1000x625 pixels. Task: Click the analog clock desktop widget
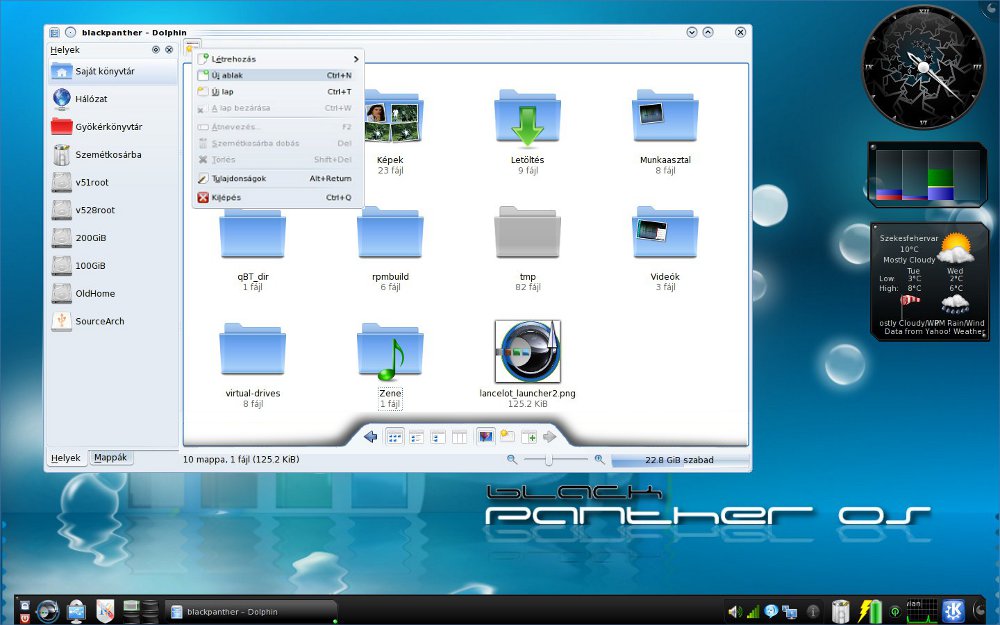pyautogui.click(x=923, y=66)
